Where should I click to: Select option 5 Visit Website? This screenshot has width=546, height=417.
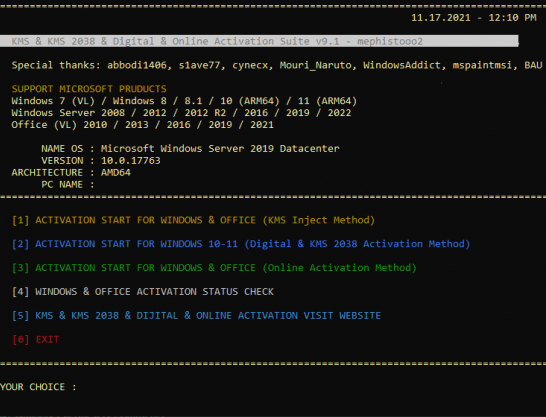[x=196, y=316]
